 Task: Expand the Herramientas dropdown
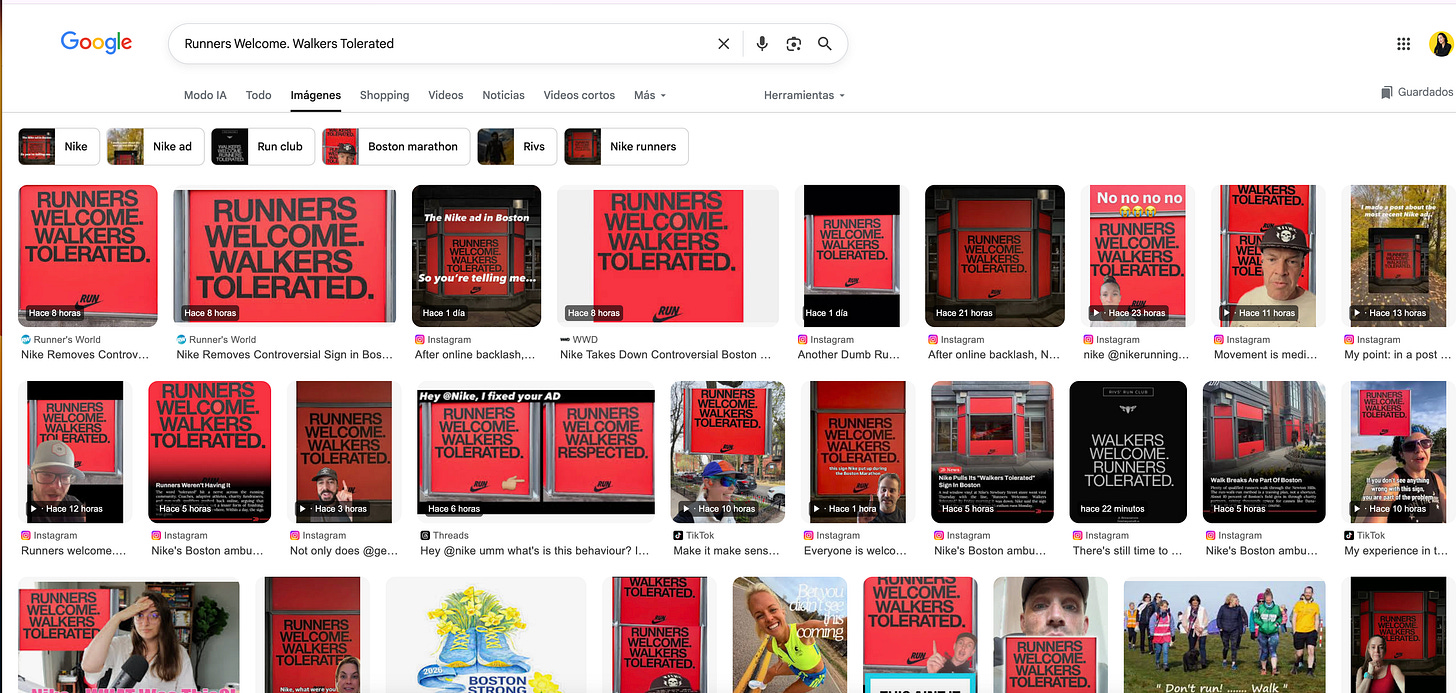[x=804, y=95]
